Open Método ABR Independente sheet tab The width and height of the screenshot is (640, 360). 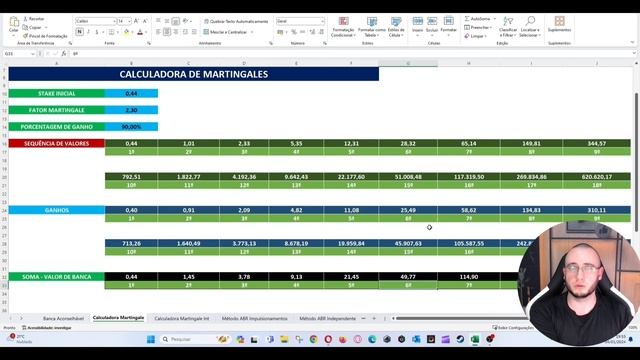tap(327, 318)
